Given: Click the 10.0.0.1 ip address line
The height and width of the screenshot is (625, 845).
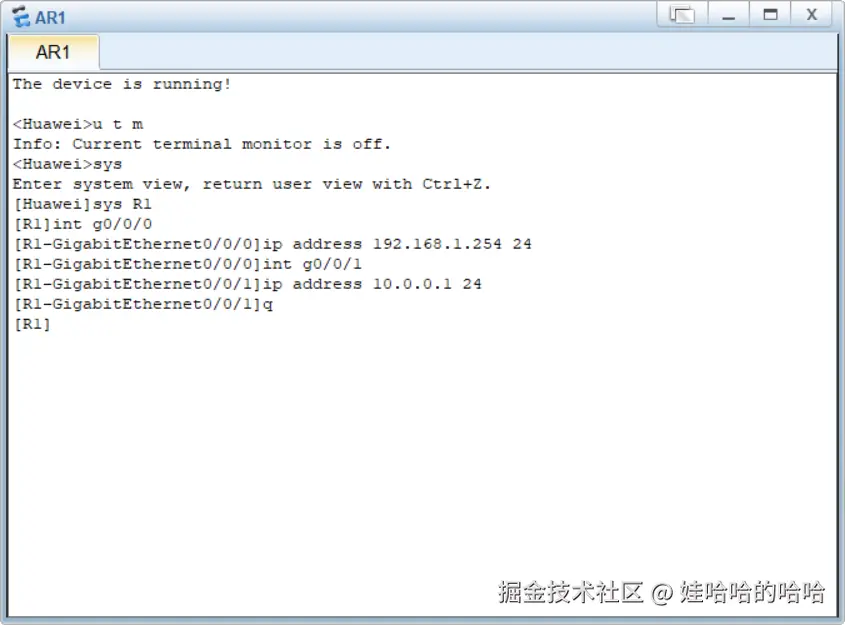Looking at the screenshot, I should [248, 283].
